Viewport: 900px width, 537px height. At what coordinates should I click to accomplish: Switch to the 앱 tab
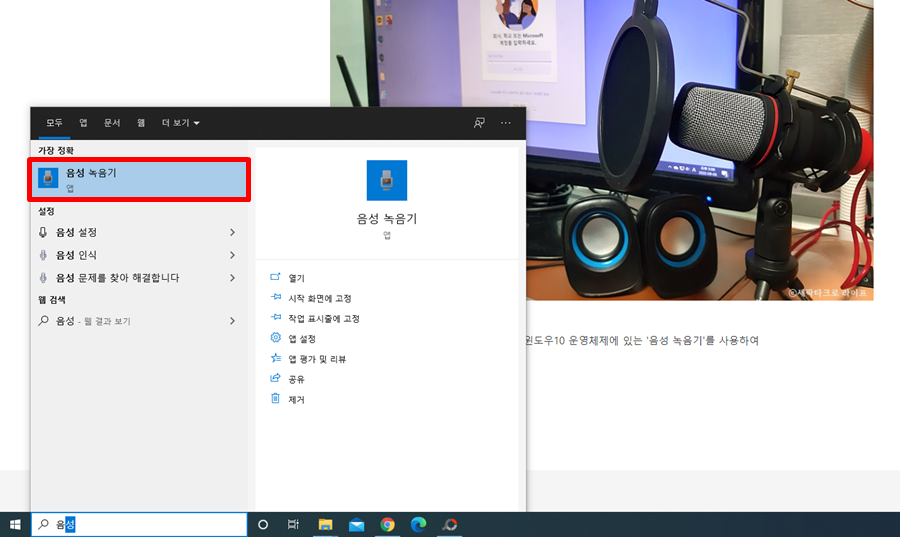click(83, 123)
